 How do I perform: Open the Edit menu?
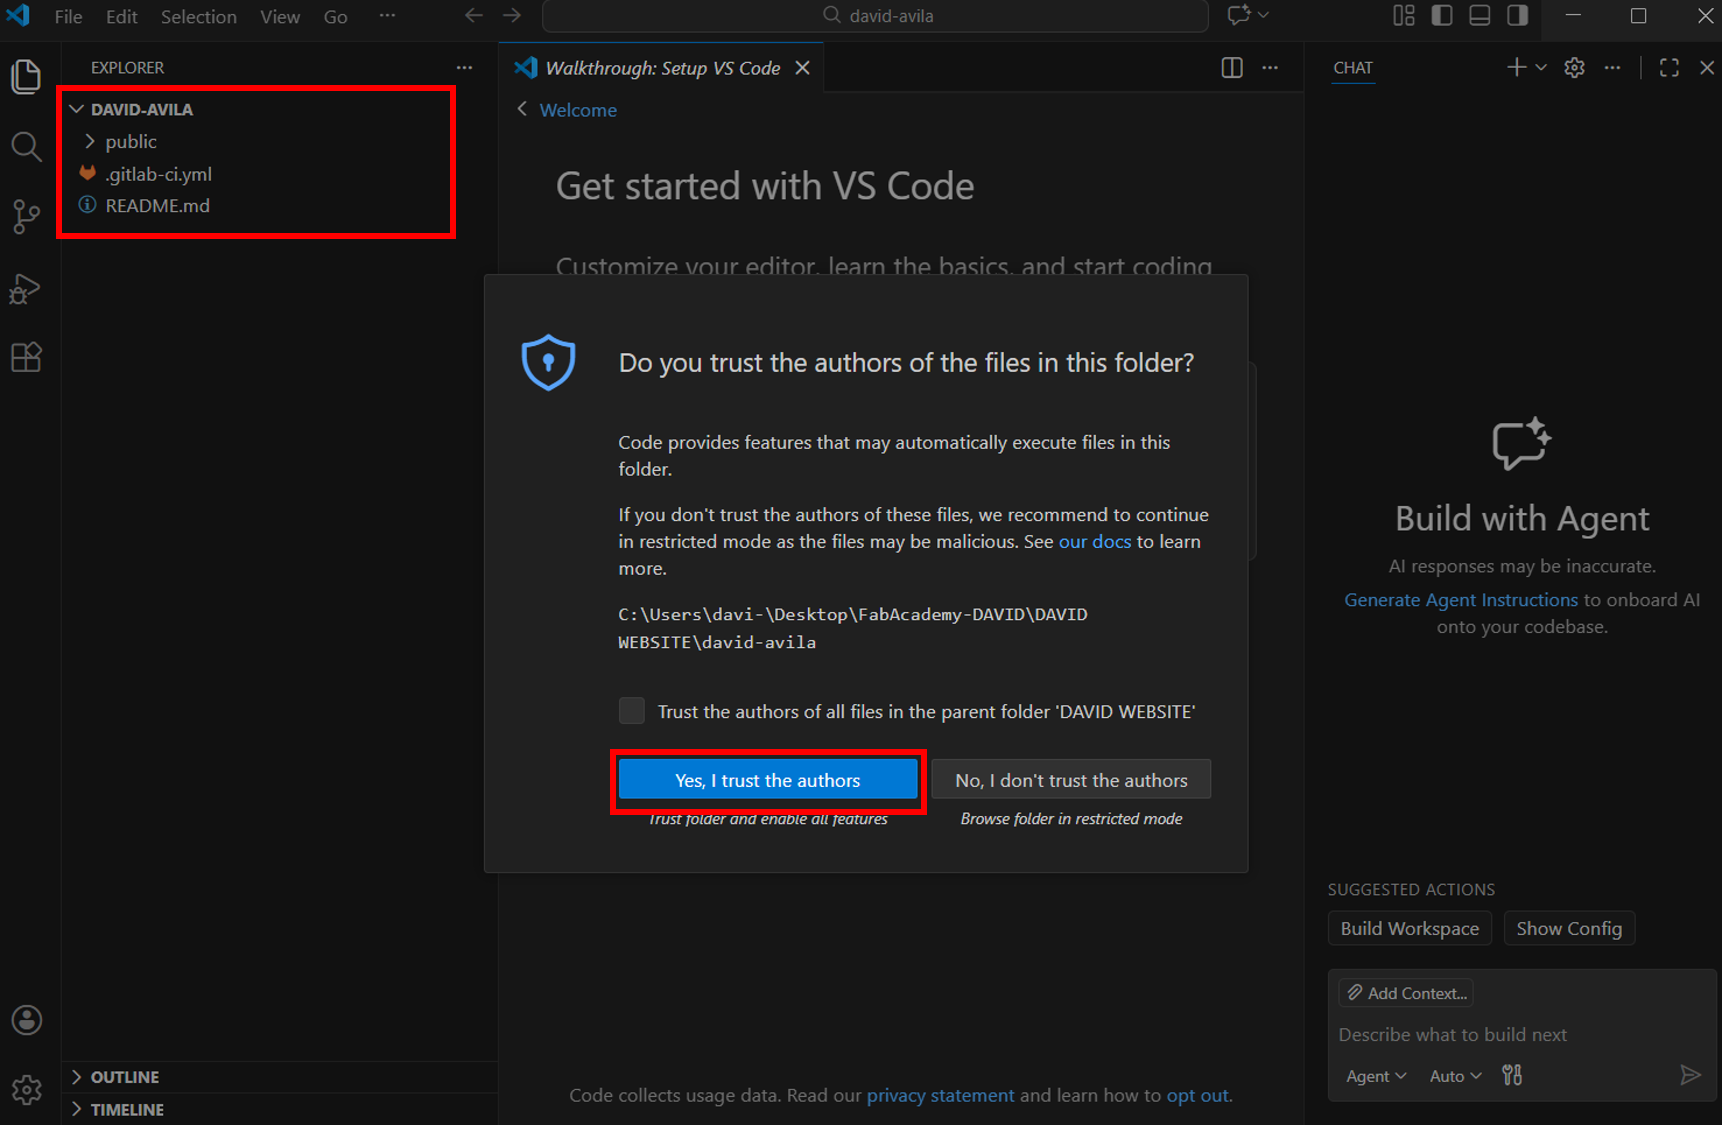tap(122, 16)
